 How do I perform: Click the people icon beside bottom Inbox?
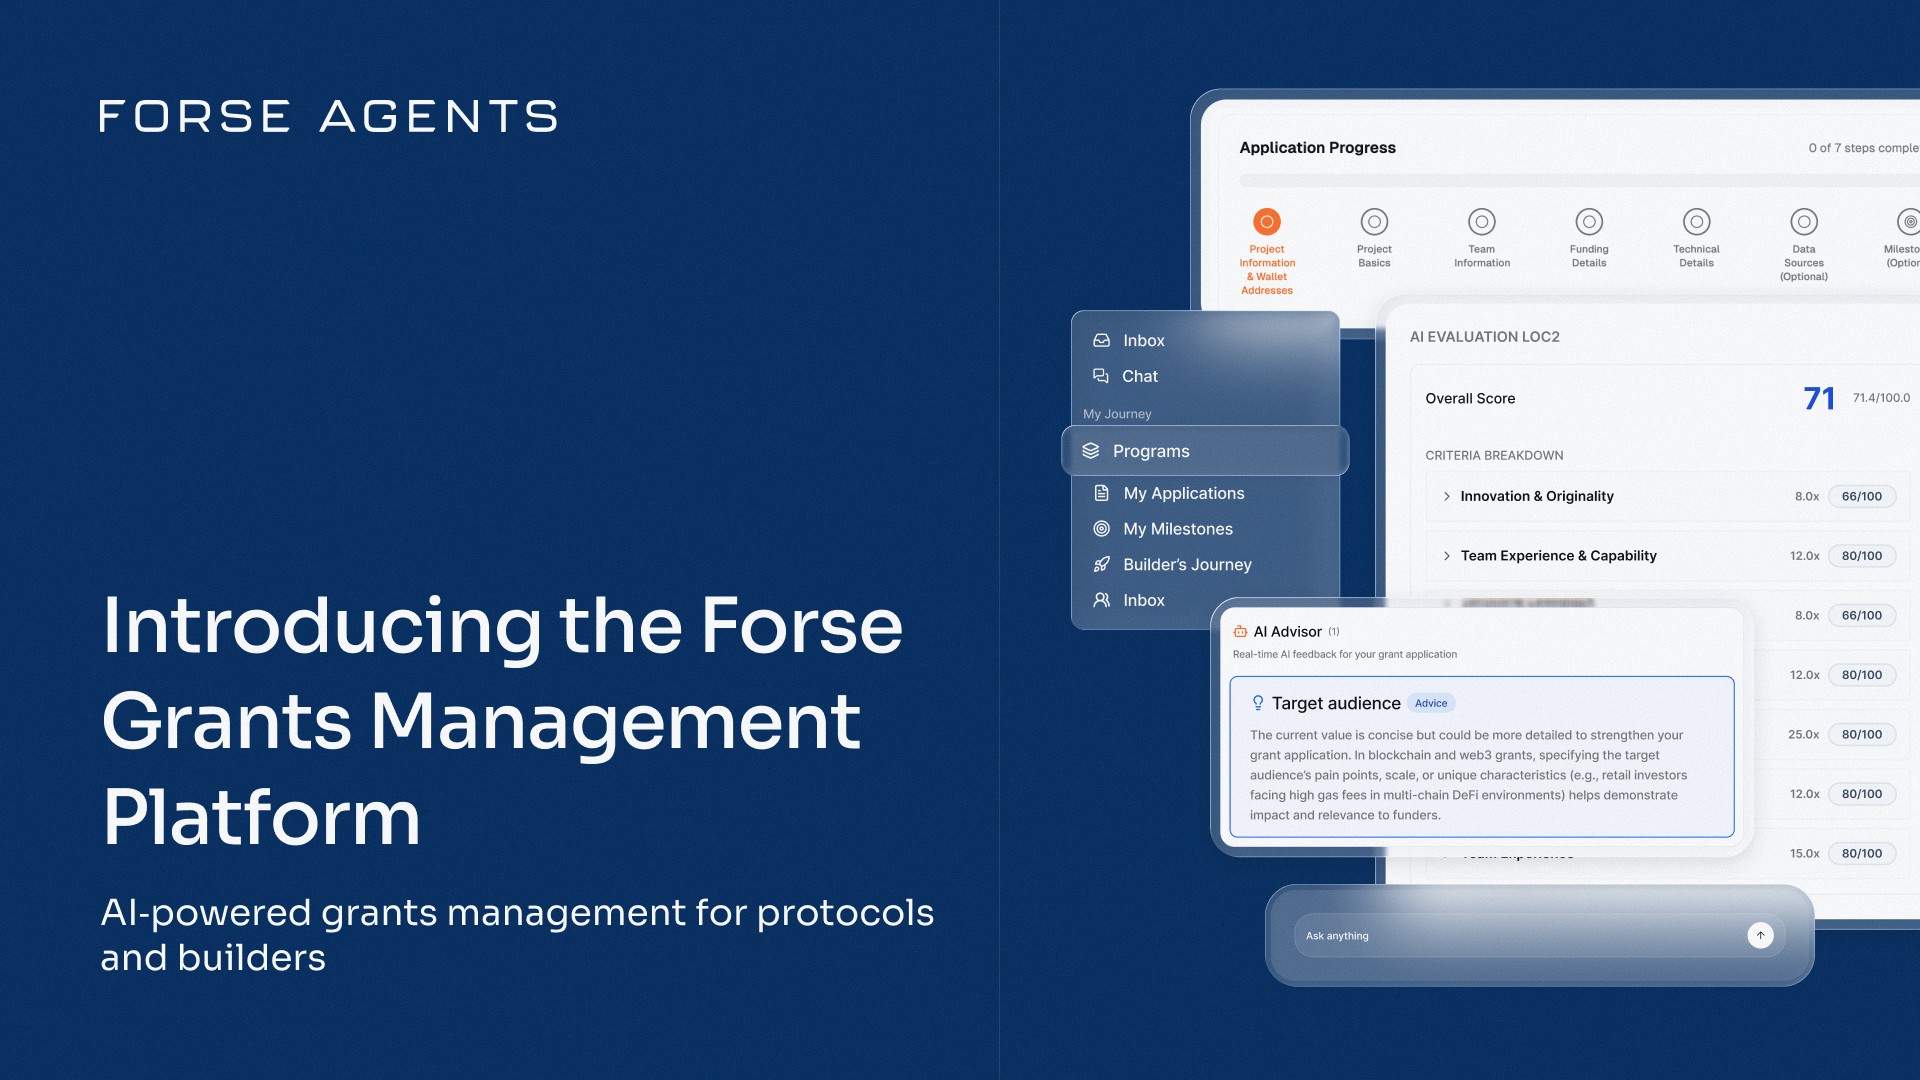[1101, 600]
